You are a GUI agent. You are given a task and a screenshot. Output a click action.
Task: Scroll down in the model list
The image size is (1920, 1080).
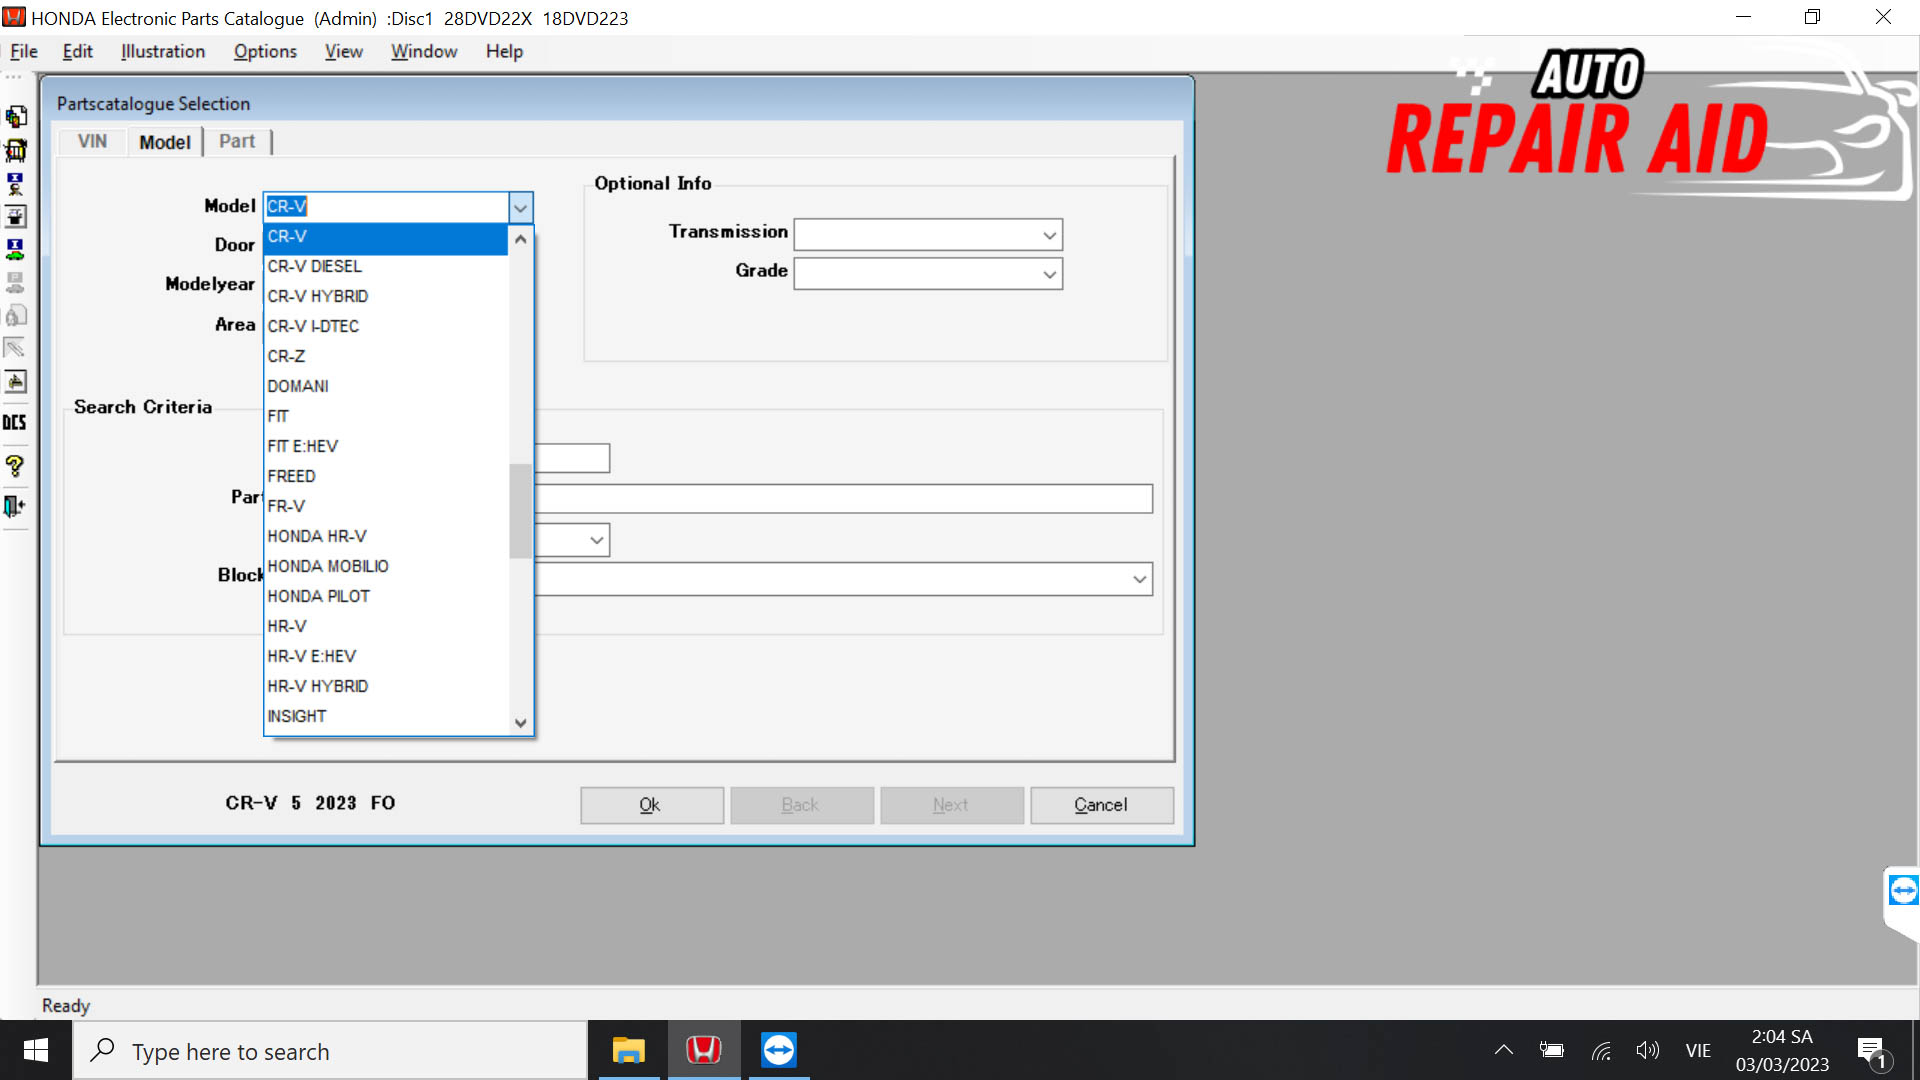[x=520, y=721]
